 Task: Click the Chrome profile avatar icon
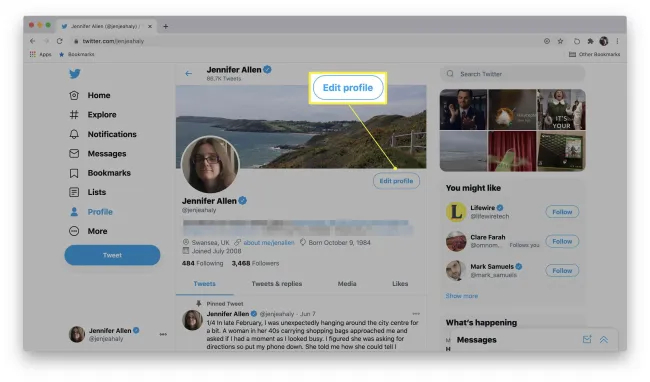[604, 41]
